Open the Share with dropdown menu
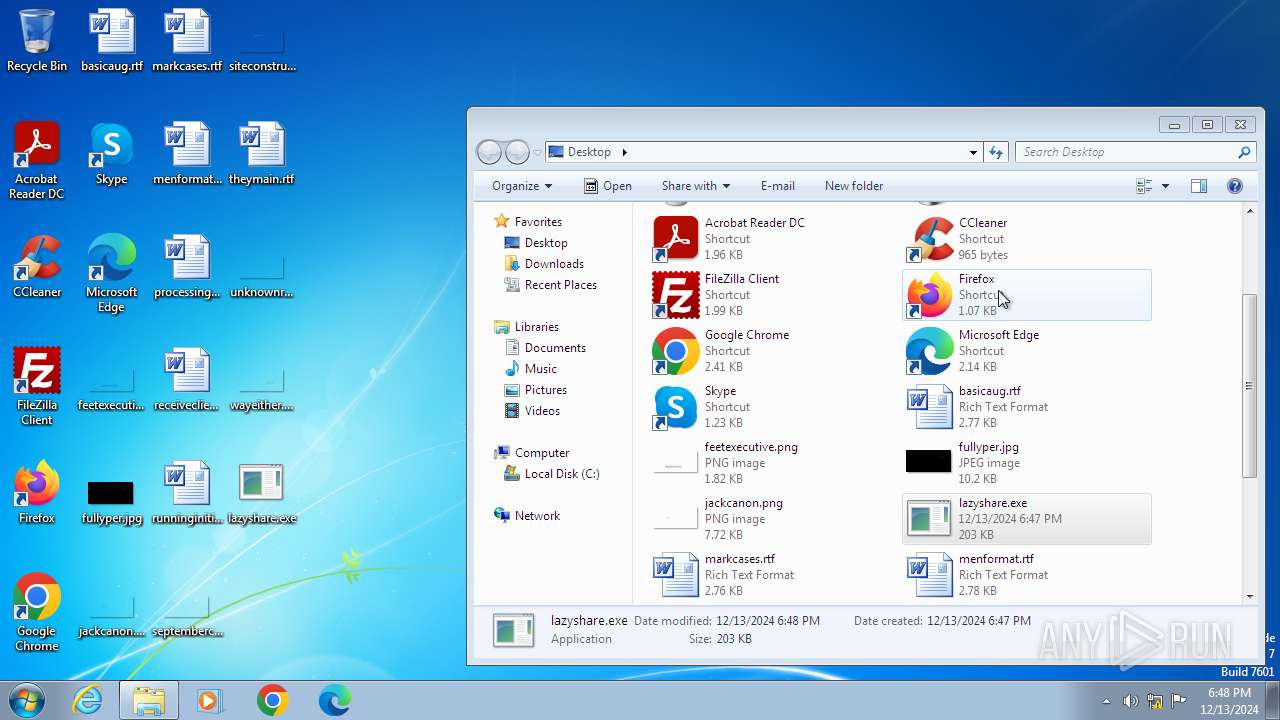 pyautogui.click(x=696, y=186)
